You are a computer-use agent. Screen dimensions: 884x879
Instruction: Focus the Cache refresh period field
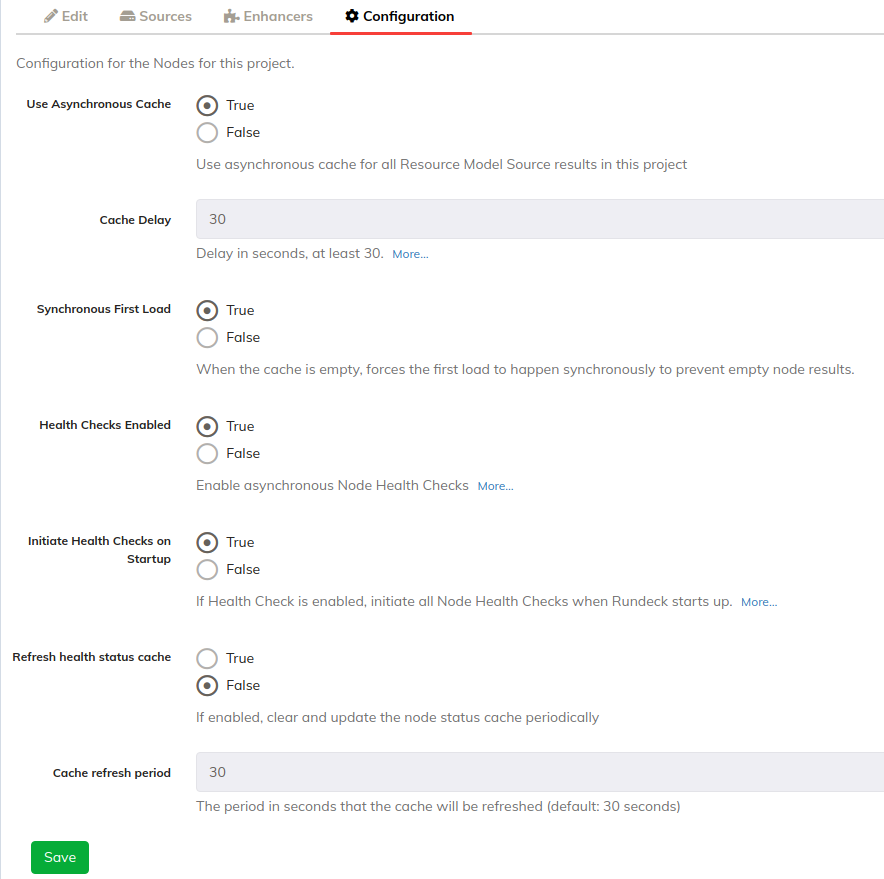click(540, 772)
